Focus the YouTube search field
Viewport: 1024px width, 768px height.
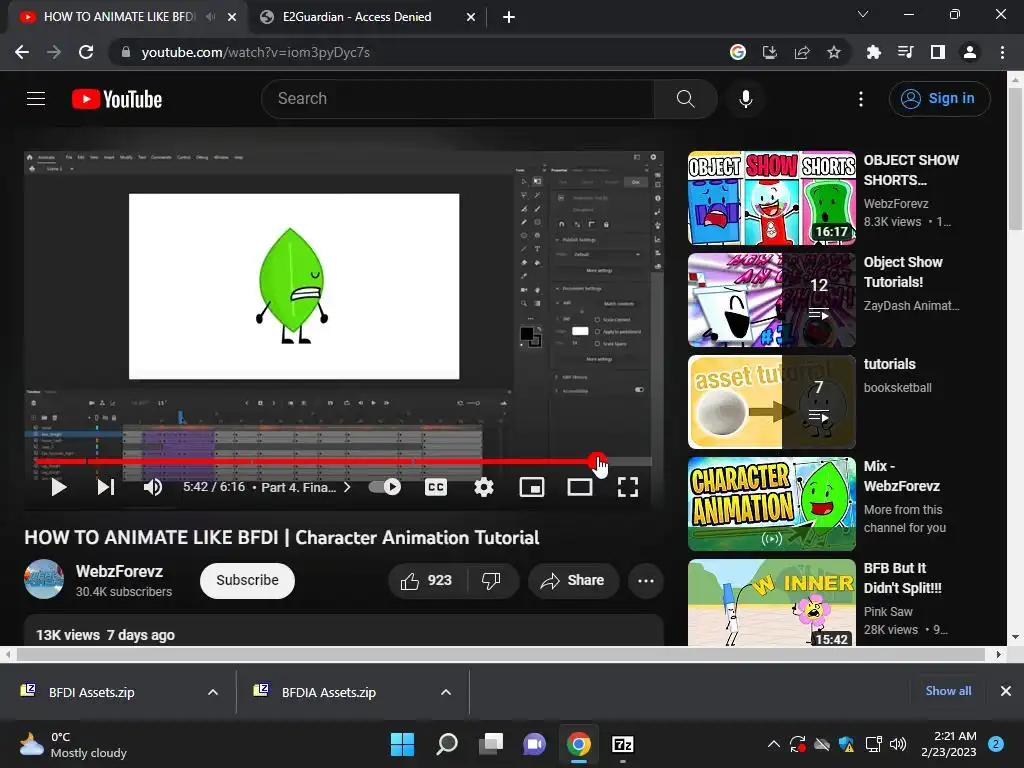click(457, 99)
